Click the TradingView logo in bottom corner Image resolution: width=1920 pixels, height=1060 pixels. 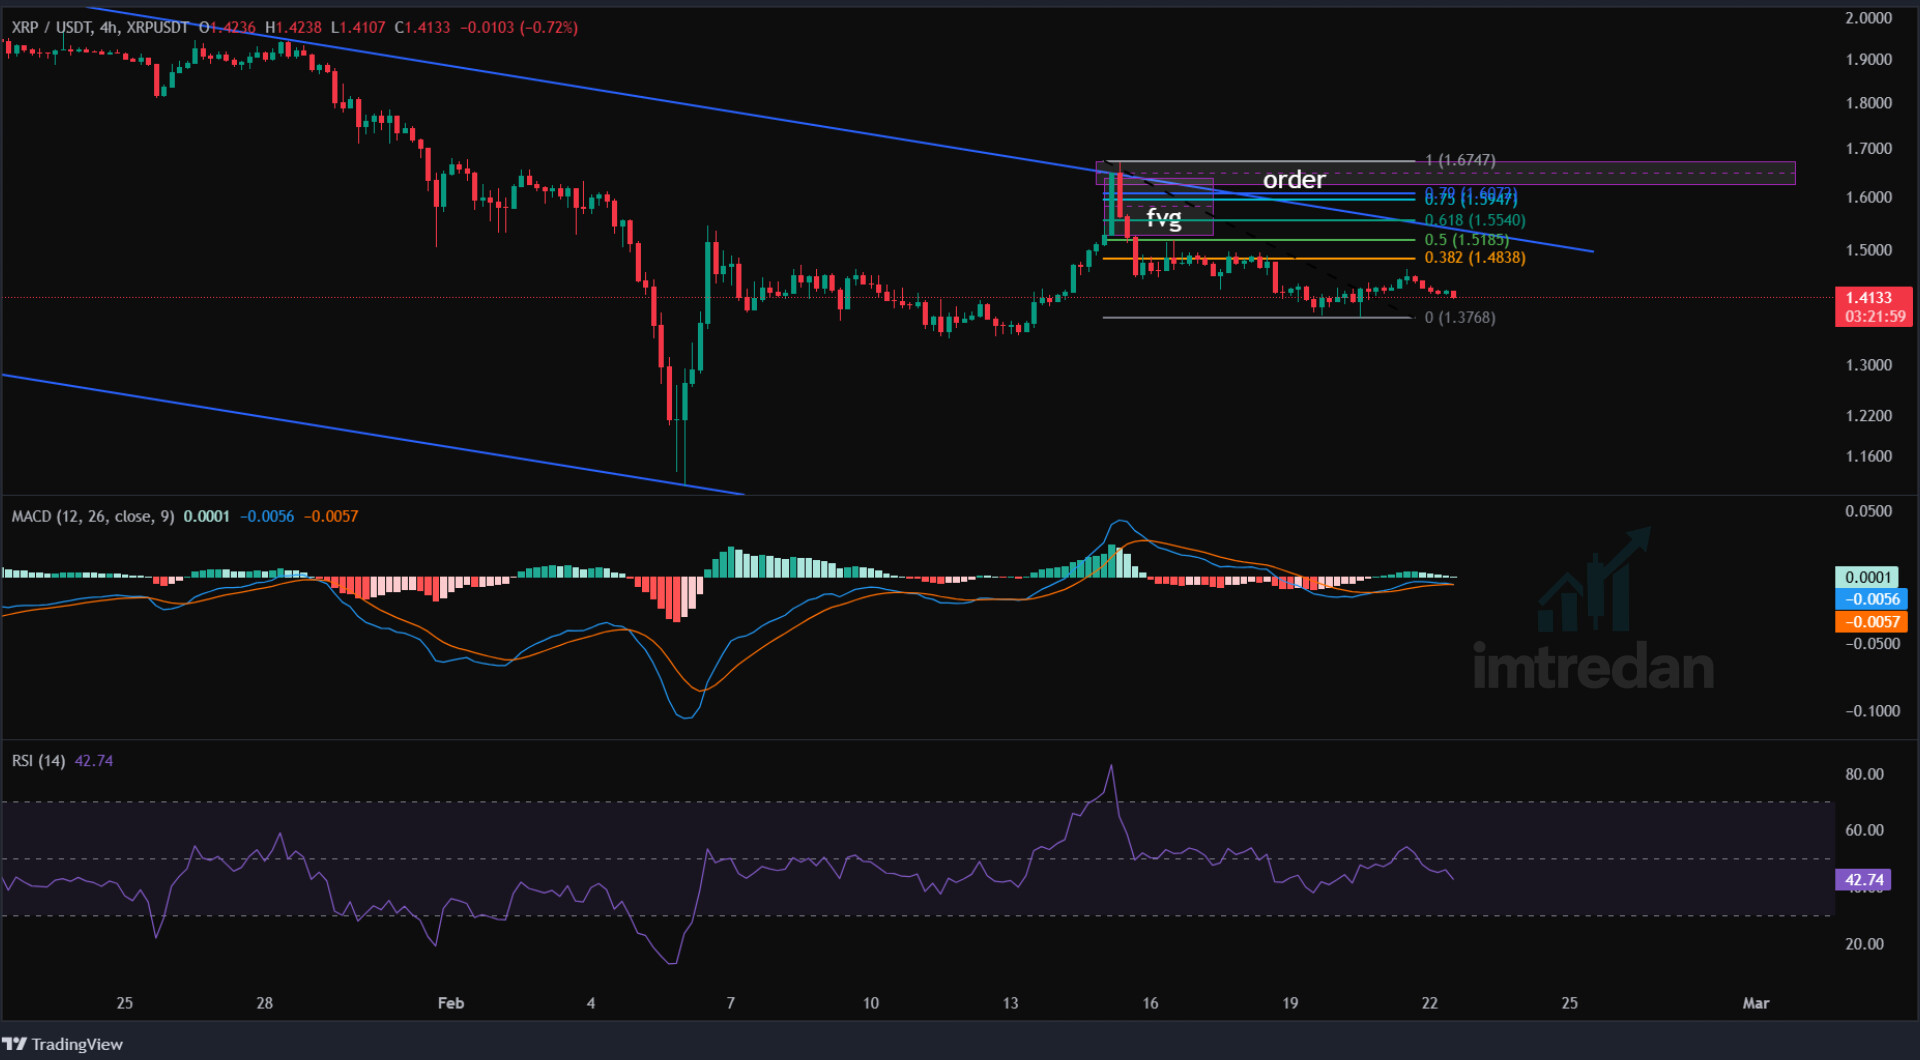coord(63,1044)
